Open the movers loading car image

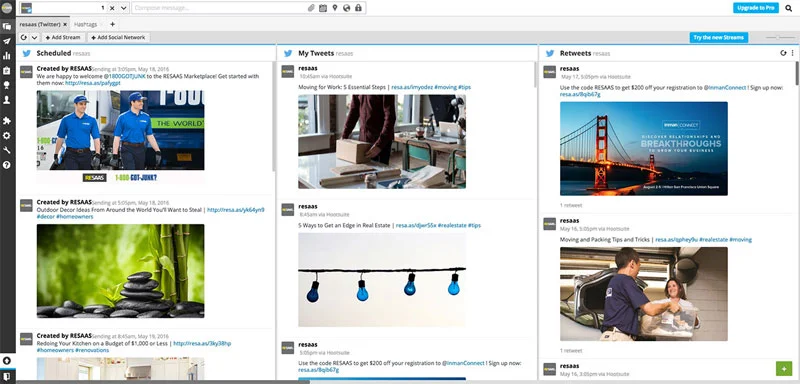point(644,294)
